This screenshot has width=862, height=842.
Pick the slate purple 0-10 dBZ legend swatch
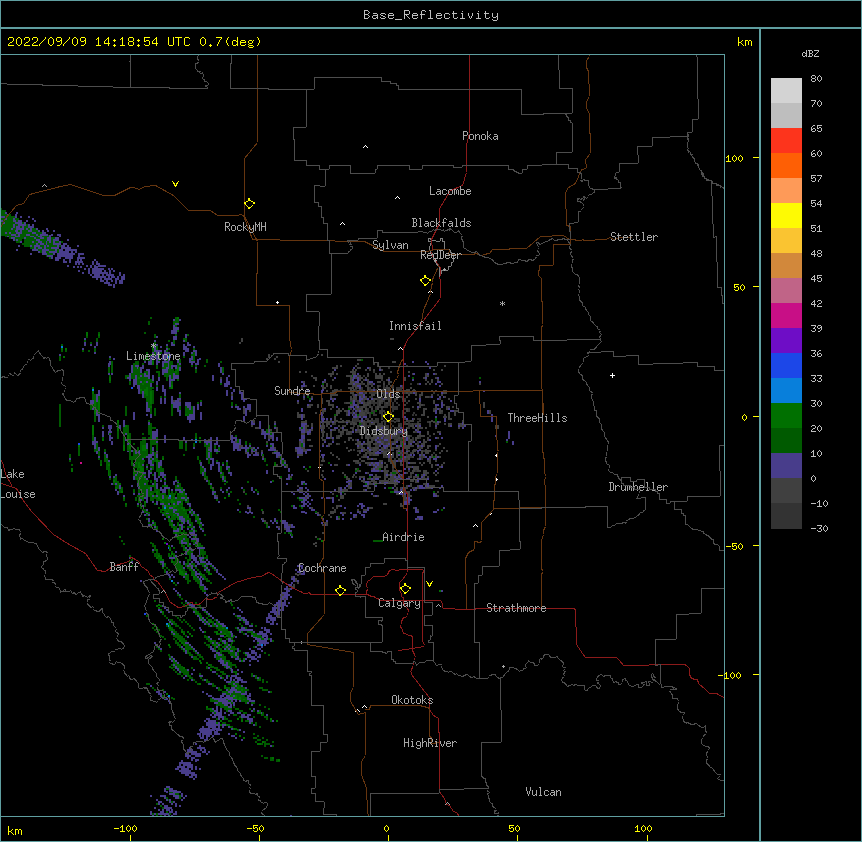point(786,466)
